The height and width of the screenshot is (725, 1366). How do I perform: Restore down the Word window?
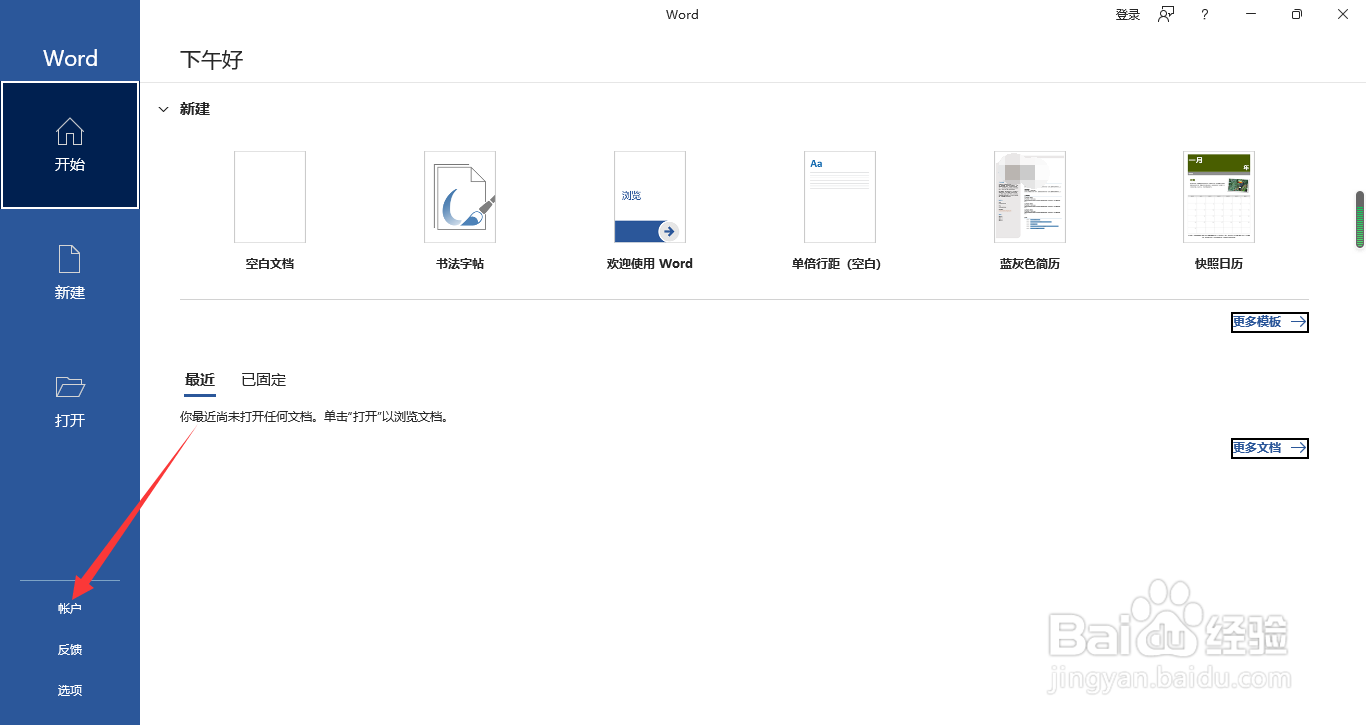tap(1297, 14)
